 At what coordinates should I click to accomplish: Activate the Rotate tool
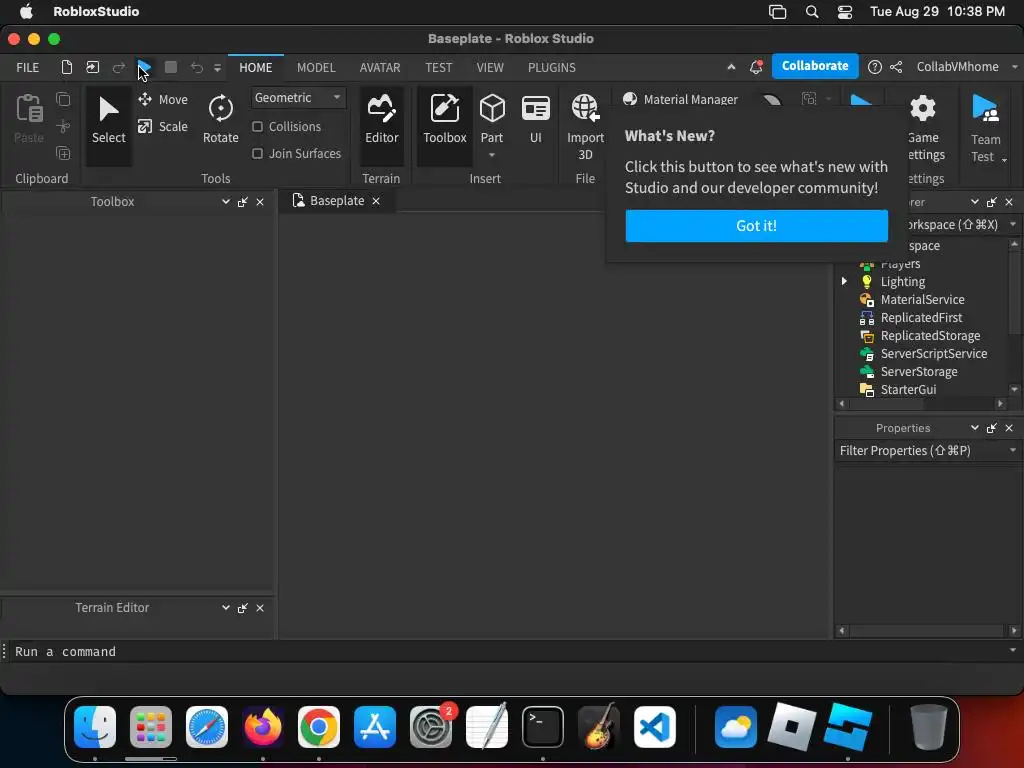click(x=221, y=120)
